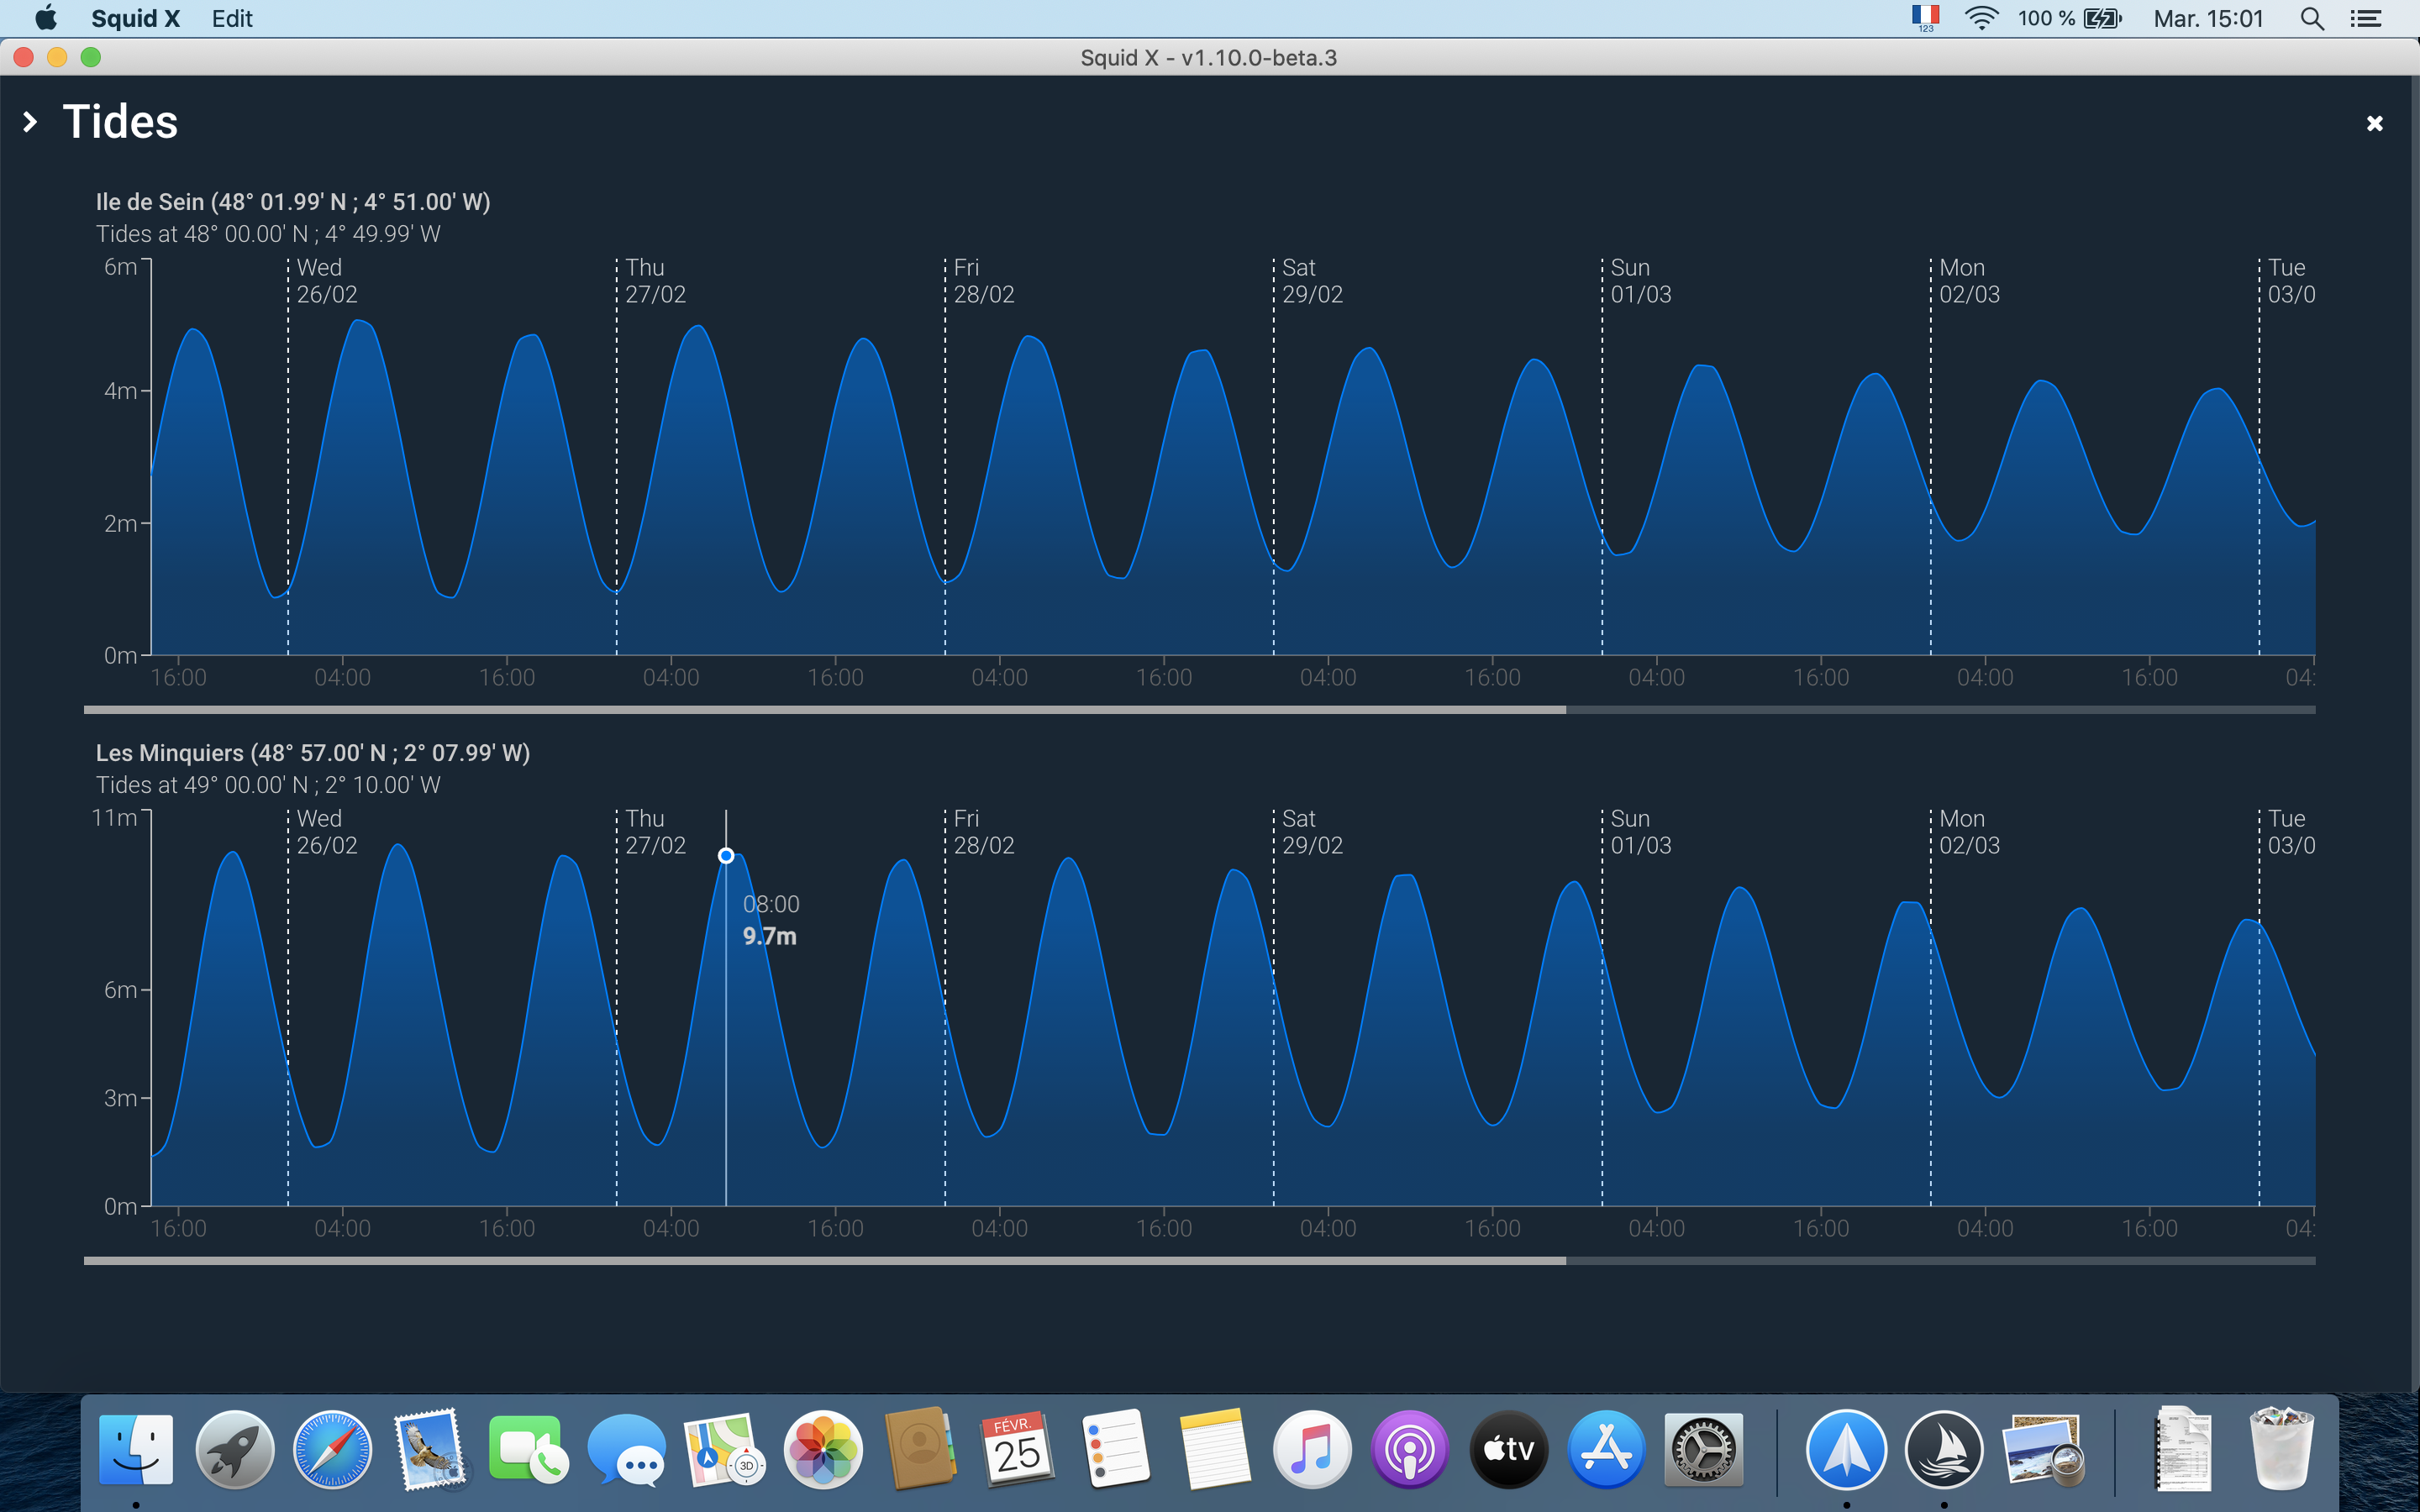Click the French flag input source

point(1925,17)
